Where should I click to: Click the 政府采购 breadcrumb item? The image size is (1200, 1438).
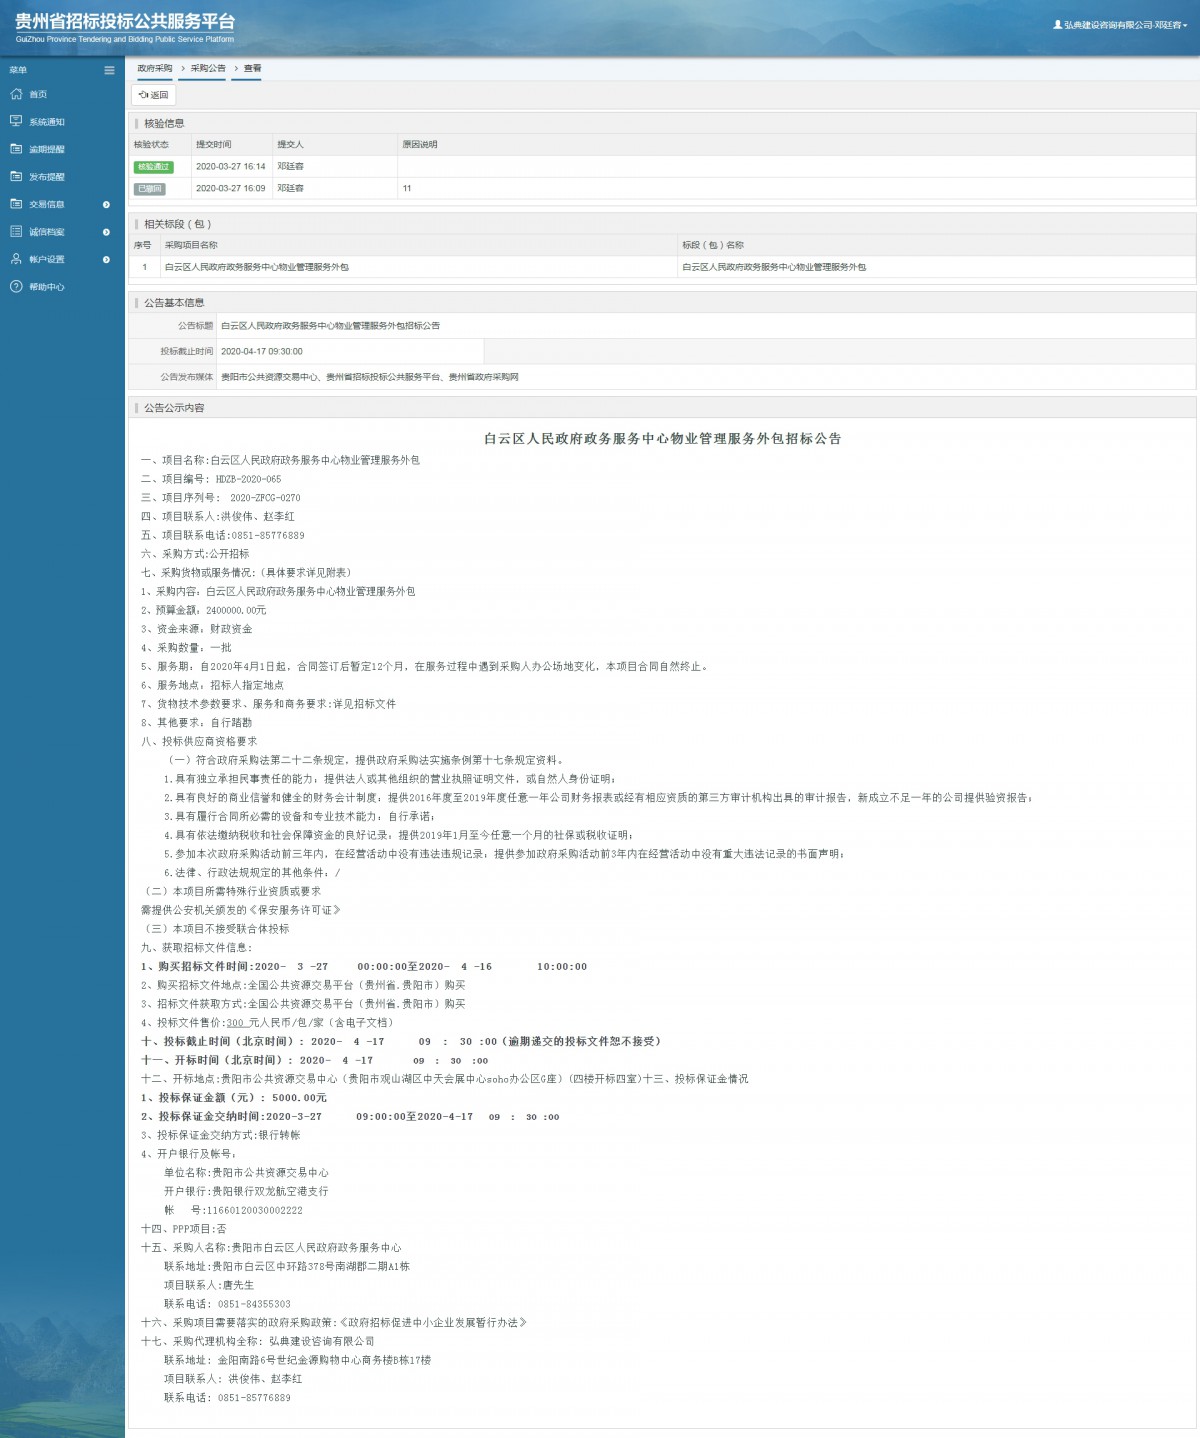coord(155,69)
